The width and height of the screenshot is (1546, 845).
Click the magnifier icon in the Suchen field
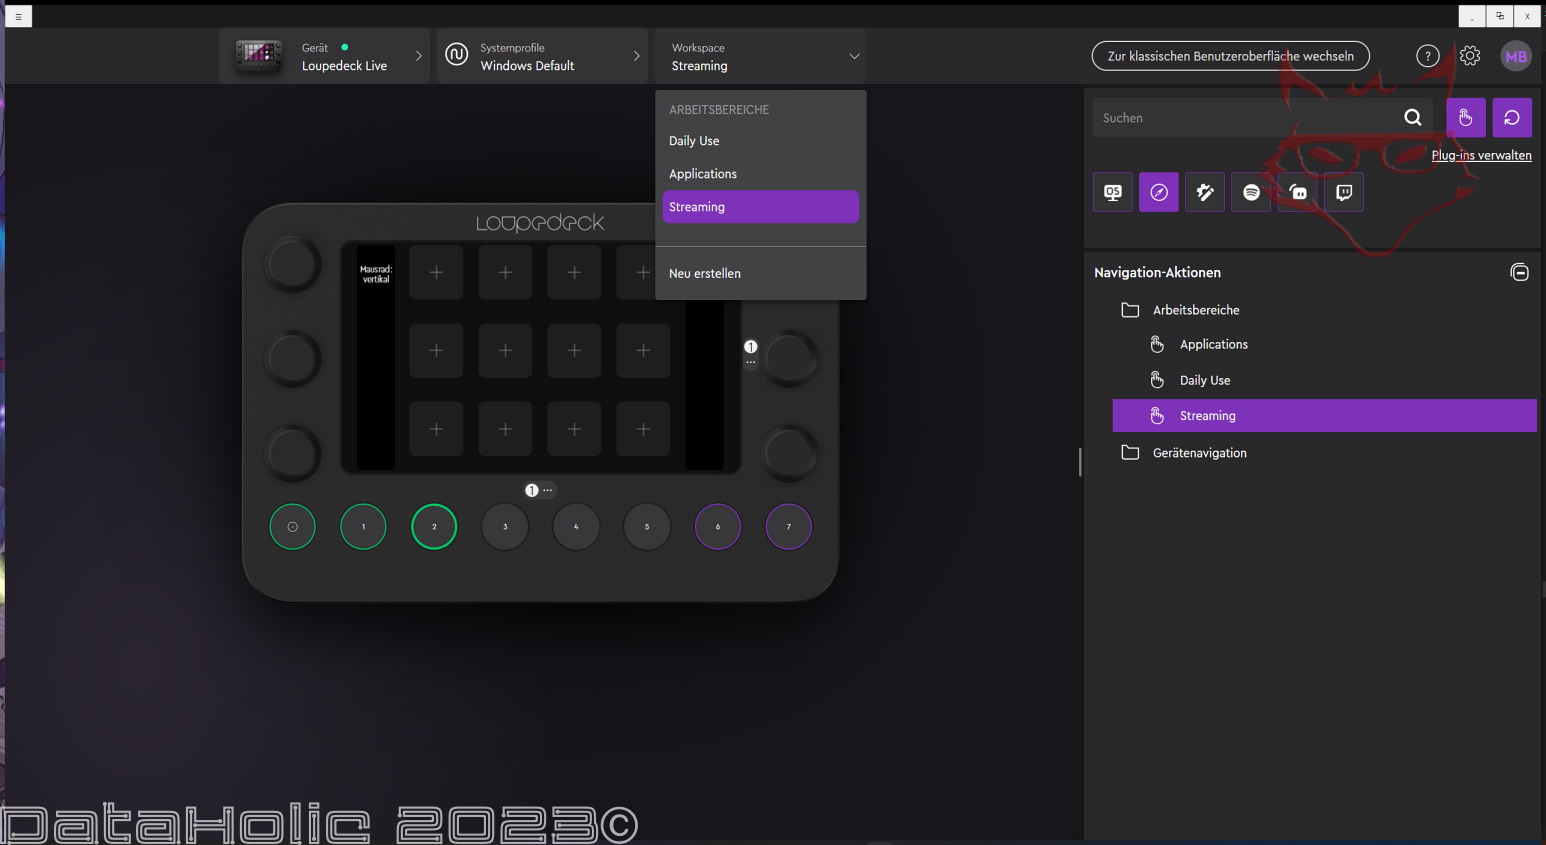[1413, 118]
